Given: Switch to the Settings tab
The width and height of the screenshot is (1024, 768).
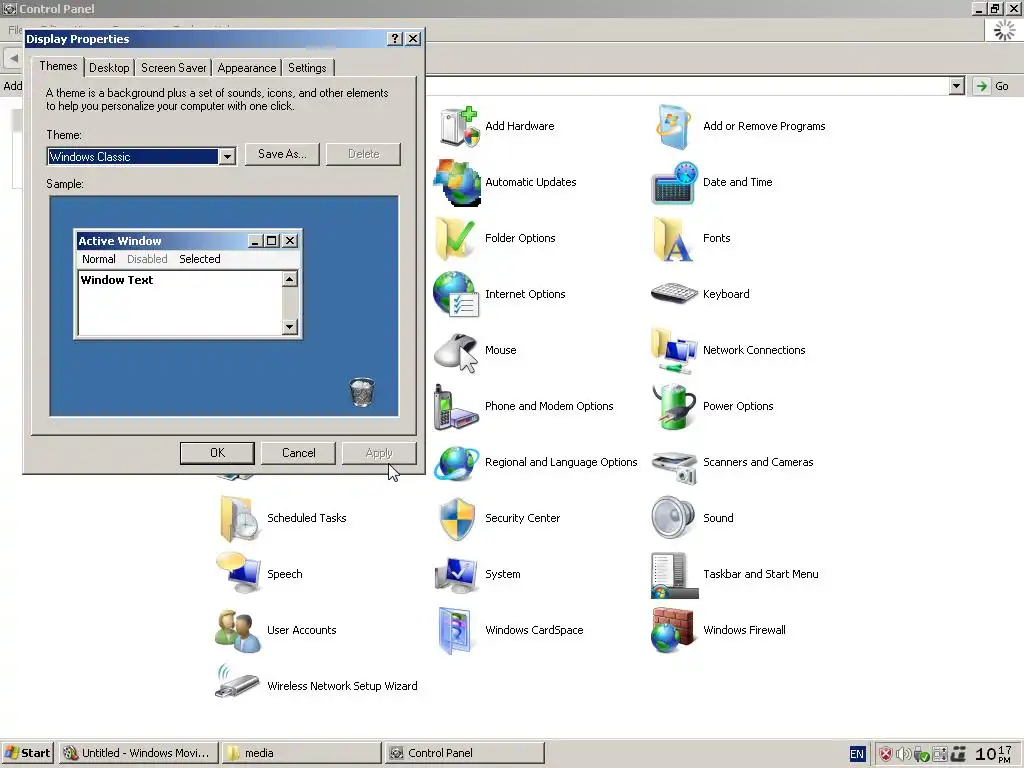Looking at the screenshot, I should tap(307, 68).
